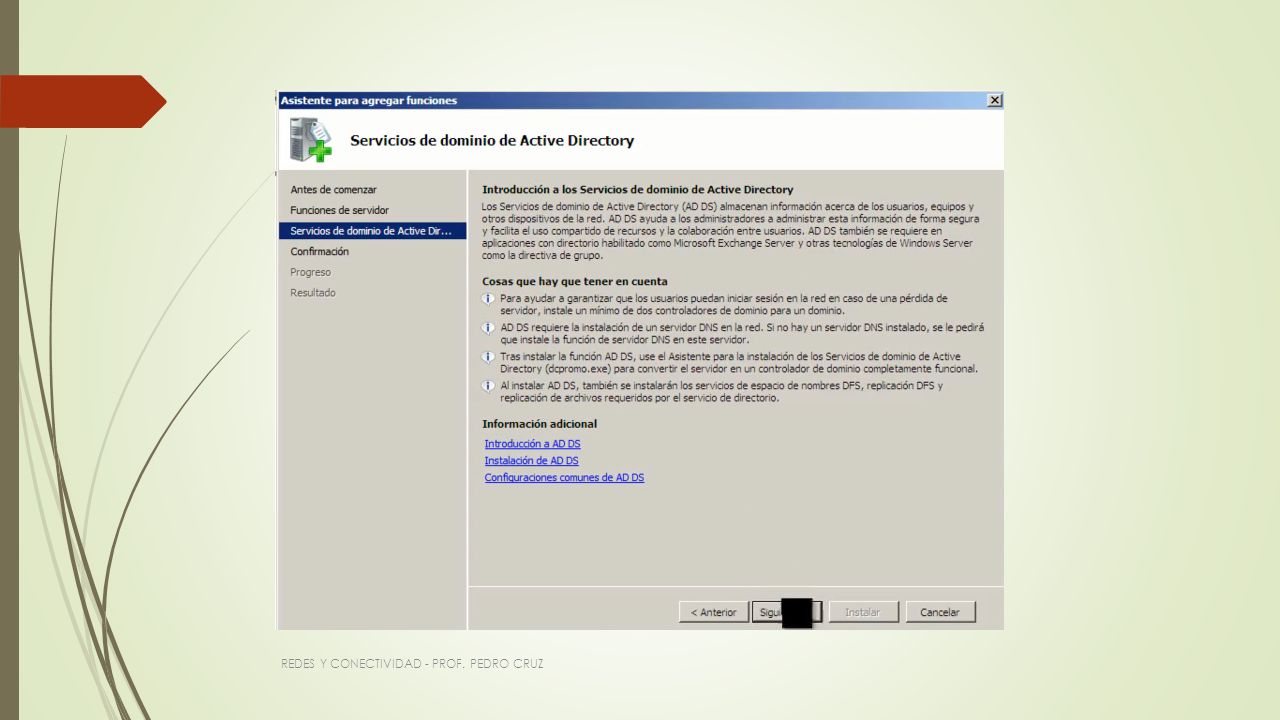Click the Active Directory server role header icon
Screen dimensions: 1280x720
point(310,140)
